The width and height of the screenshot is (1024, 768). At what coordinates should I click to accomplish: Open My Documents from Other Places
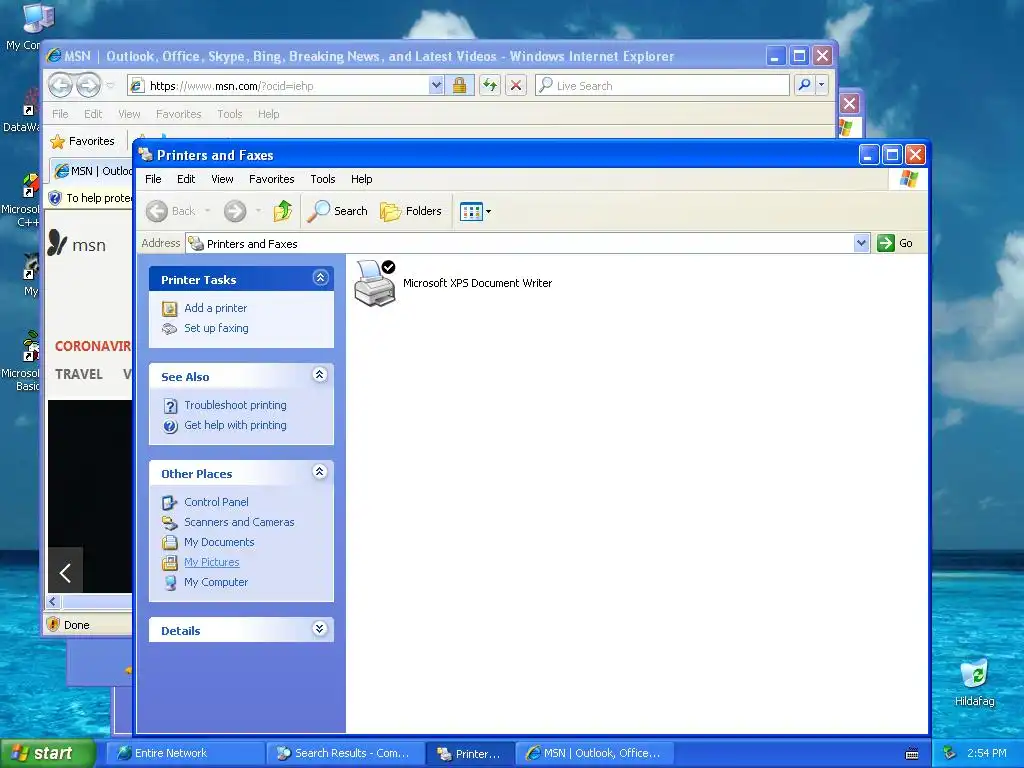point(219,542)
